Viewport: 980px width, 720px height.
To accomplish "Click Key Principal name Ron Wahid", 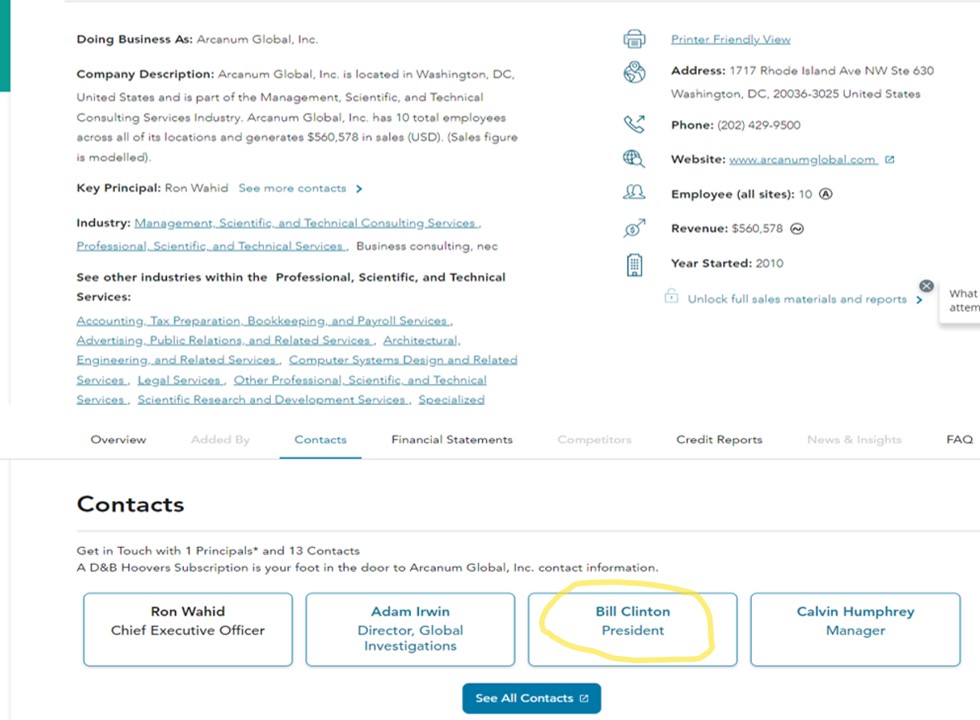I will click(196, 188).
